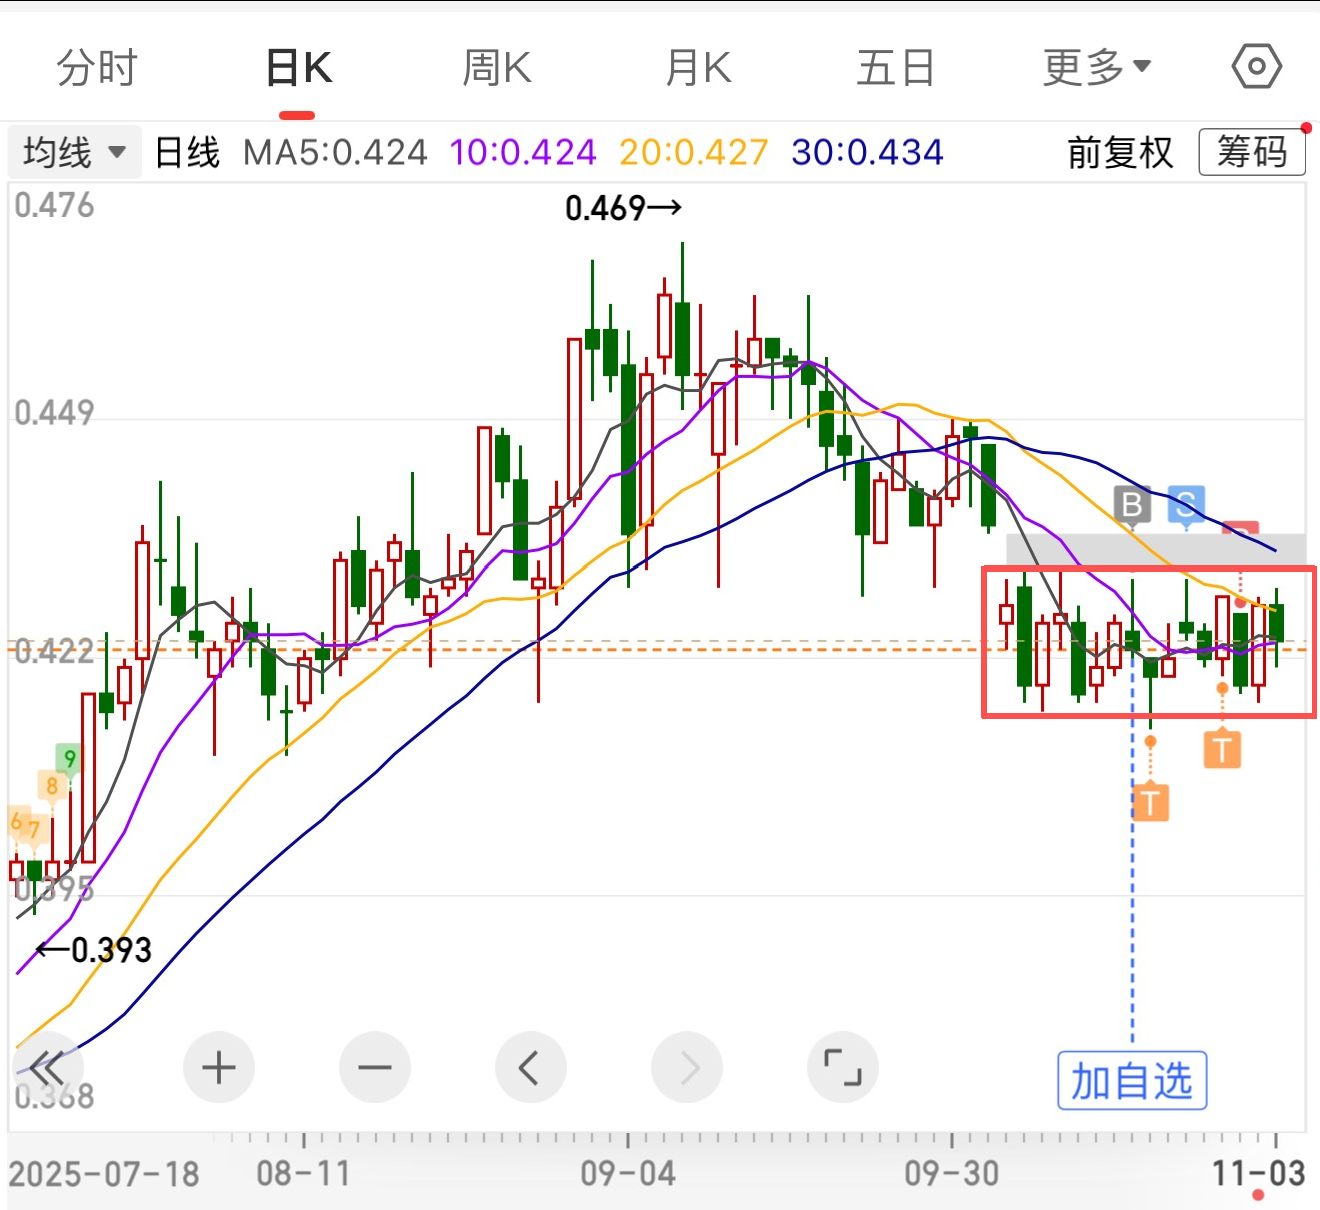Jump to earliest data double-arrow icon
Screen dimensions: 1320x1210
[x=47, y=1068]
